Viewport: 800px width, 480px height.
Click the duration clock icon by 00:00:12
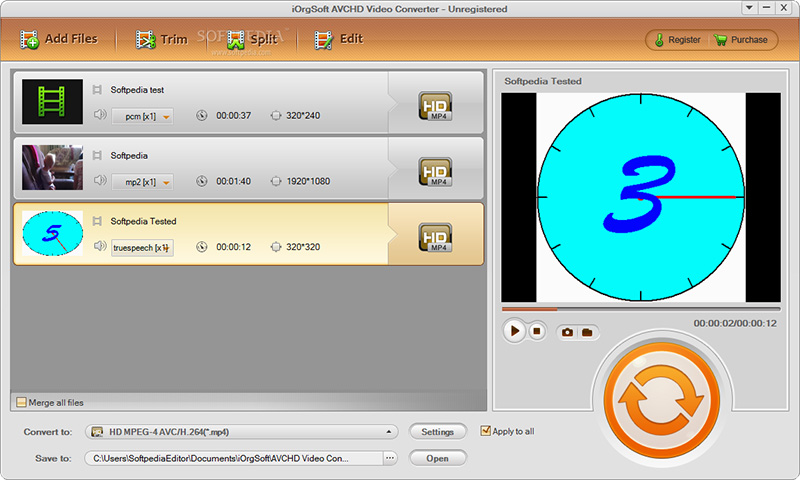pyautogui.click(x=202, y=247)
